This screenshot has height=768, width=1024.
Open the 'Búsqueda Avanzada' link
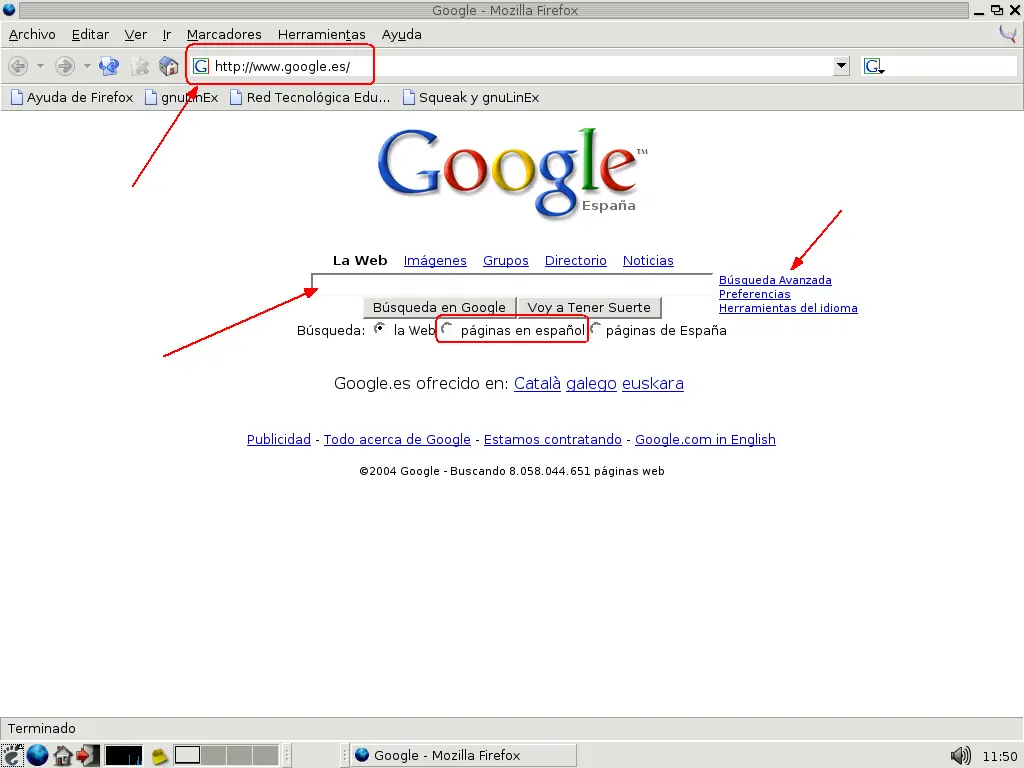(775, 280)
